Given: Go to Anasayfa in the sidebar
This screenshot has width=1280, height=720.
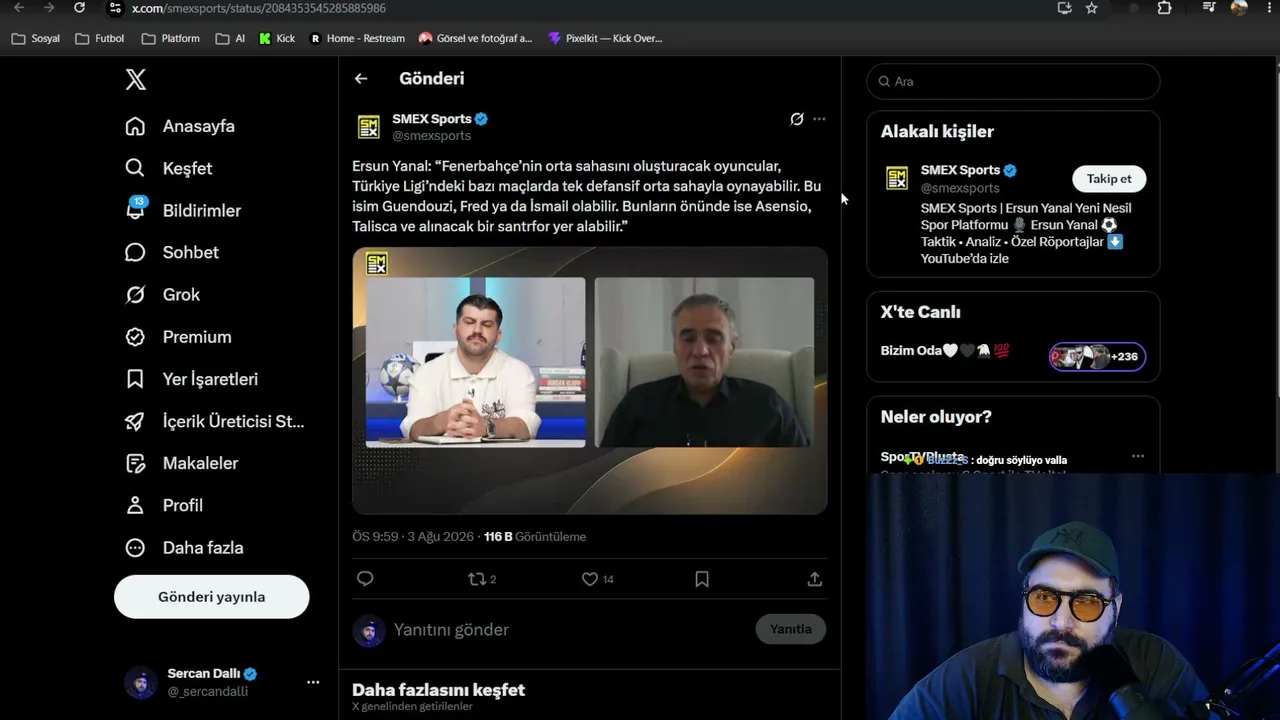Looking at the screenshot, I should pos(180,126).
